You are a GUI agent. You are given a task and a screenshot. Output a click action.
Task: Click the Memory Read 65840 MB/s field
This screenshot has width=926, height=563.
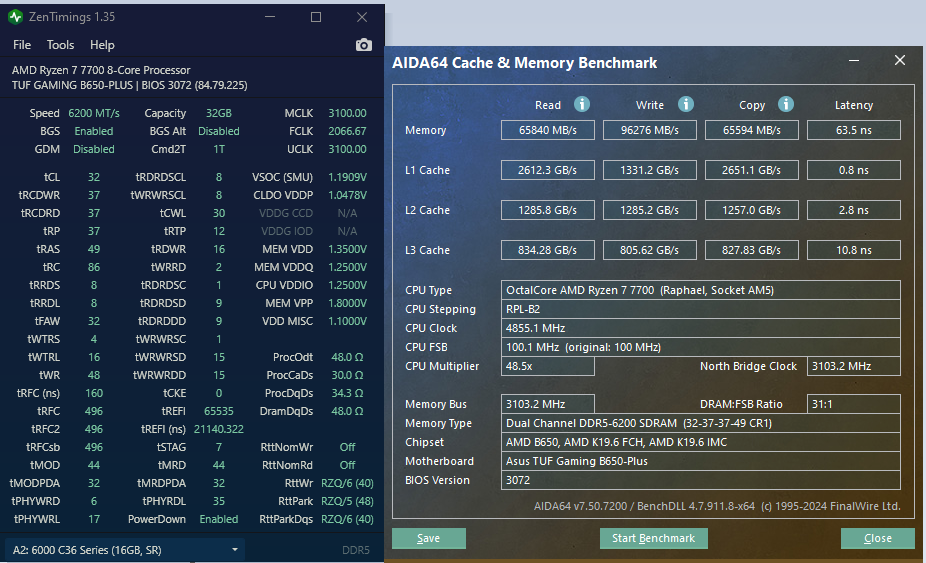[x=547, y=130]
